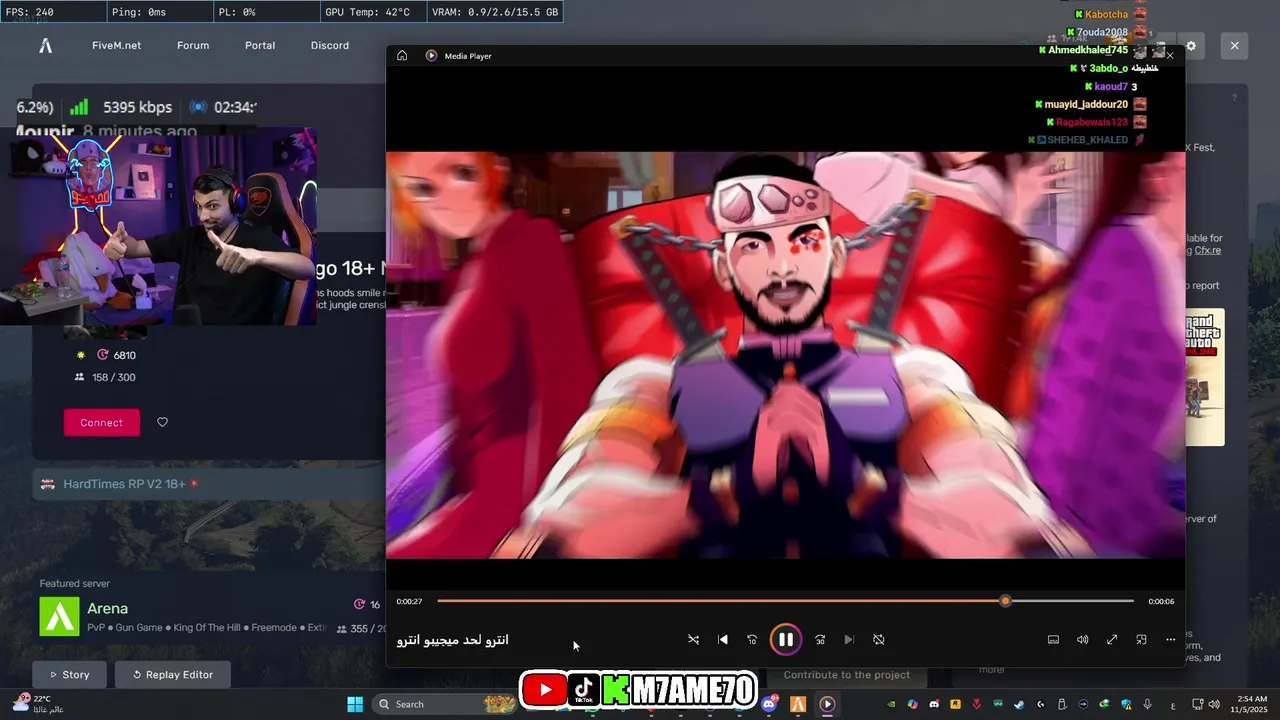Open Discord from the taskbar
Viewport: 1280px width, 720px height.
pos(769,704)
